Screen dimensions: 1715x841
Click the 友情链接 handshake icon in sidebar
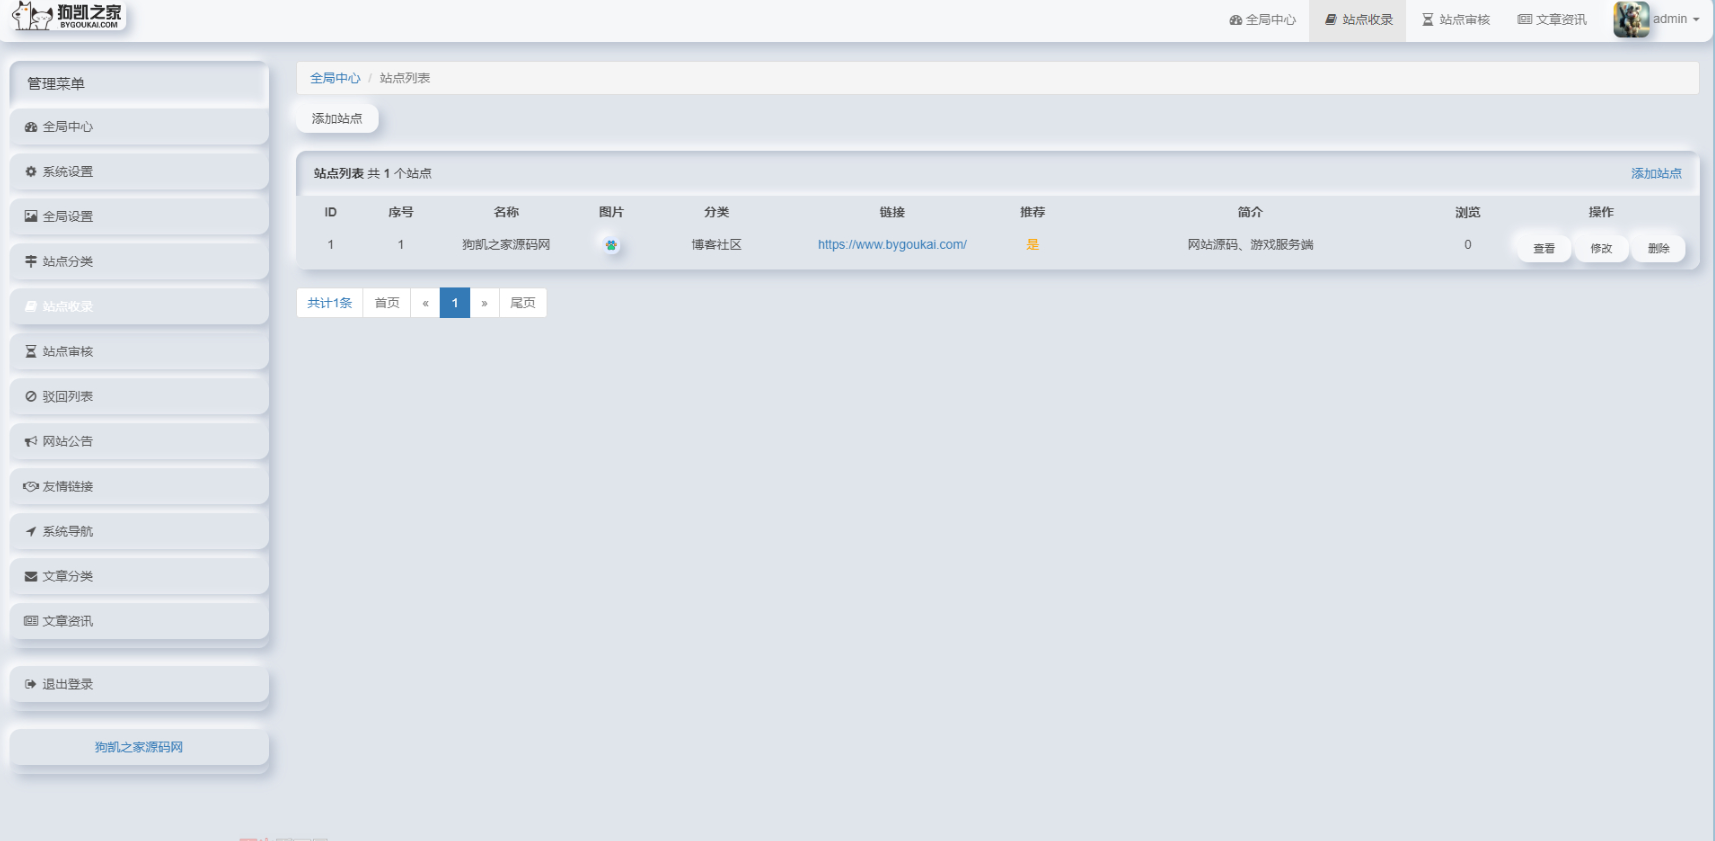coord(31,487)
